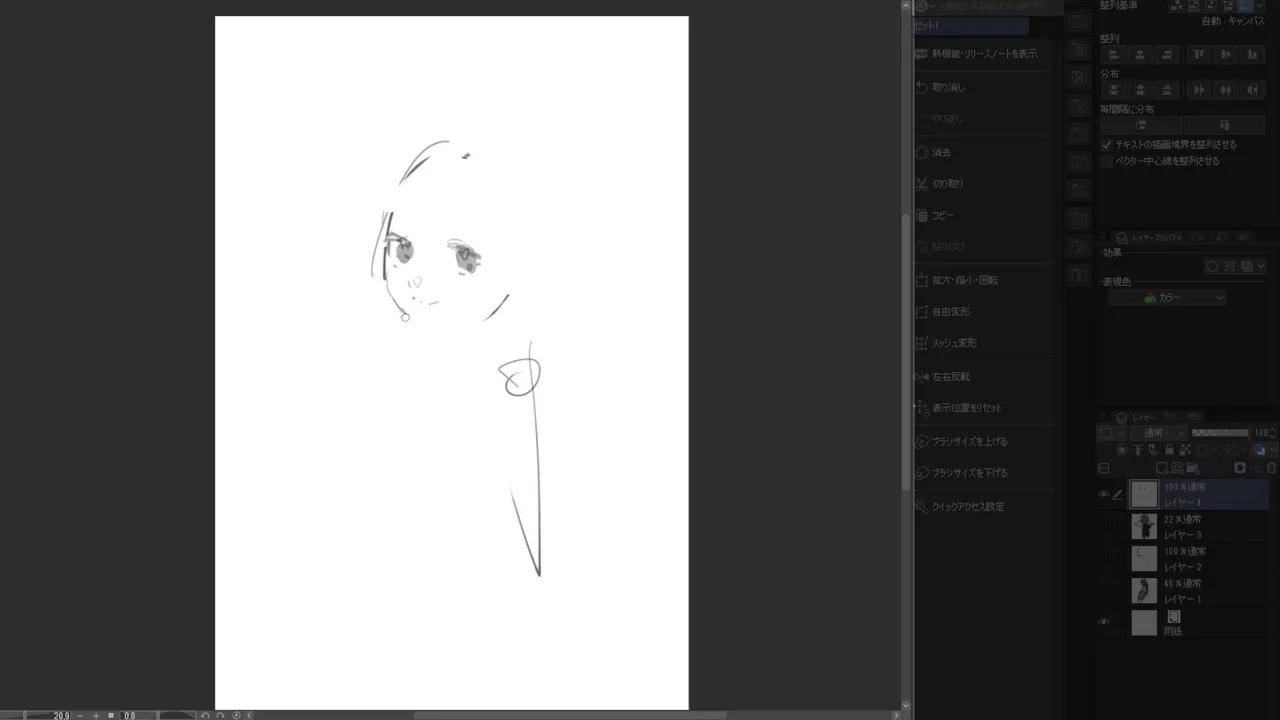Select 自由変形 free transform command
This screenshot has width=1280, height=720.
click(x=986, y=312)
